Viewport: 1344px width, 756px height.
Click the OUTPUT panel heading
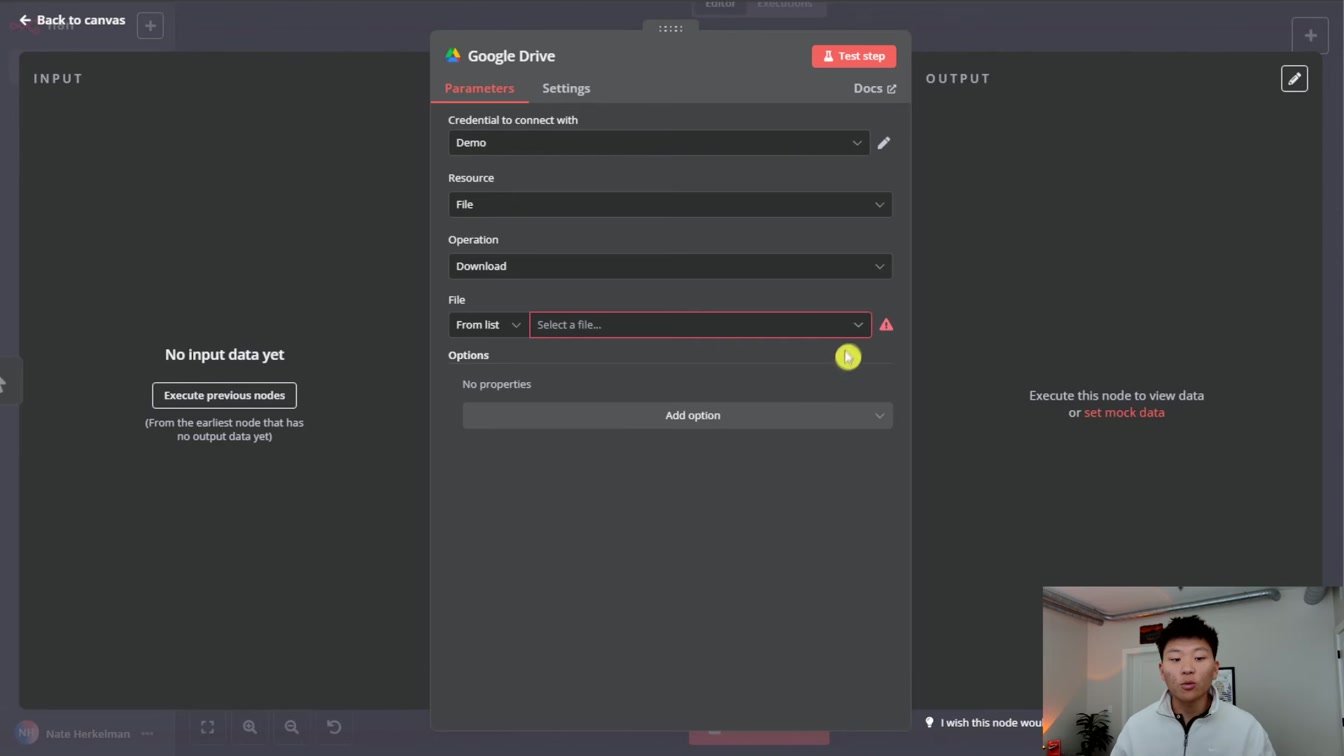coord(958,78)
